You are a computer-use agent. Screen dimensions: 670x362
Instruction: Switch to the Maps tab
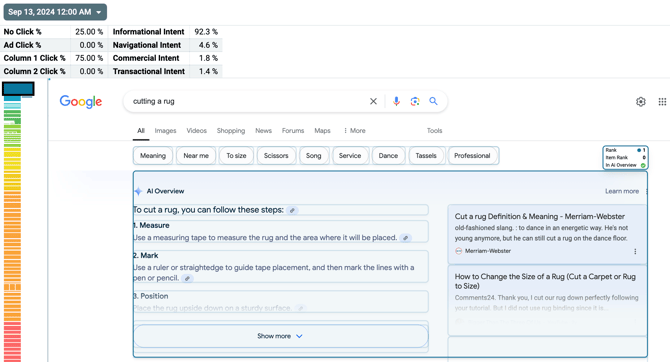(322, 131)
